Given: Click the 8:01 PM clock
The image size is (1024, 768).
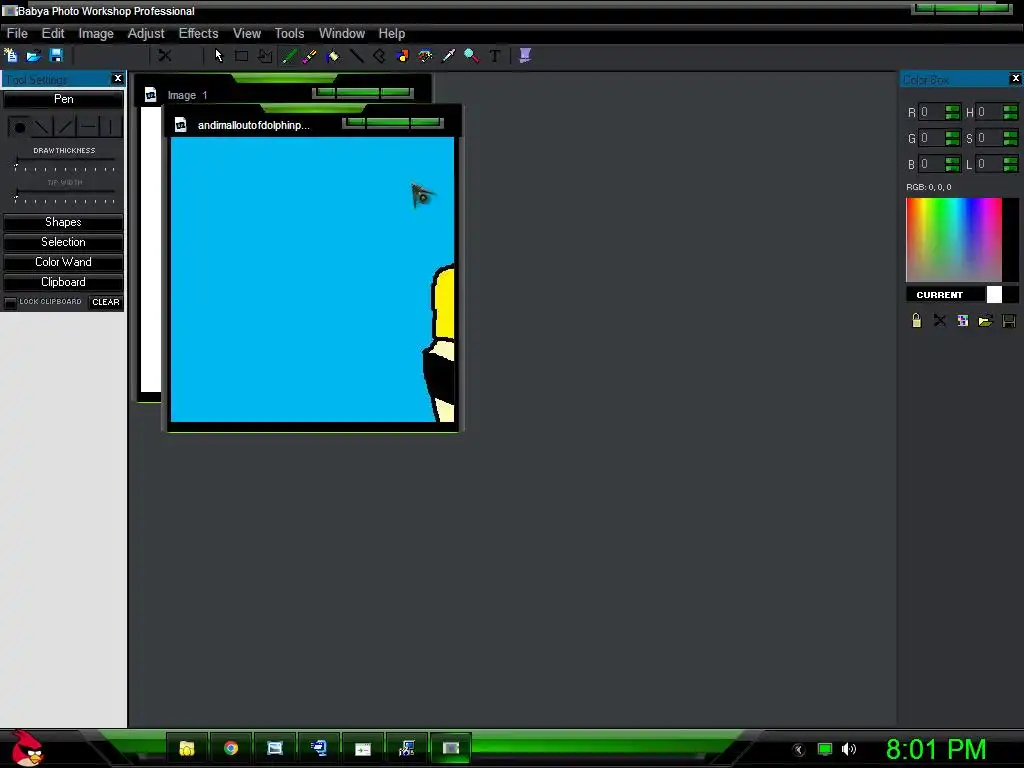Looking at the screenshot, I should point(936,749).
